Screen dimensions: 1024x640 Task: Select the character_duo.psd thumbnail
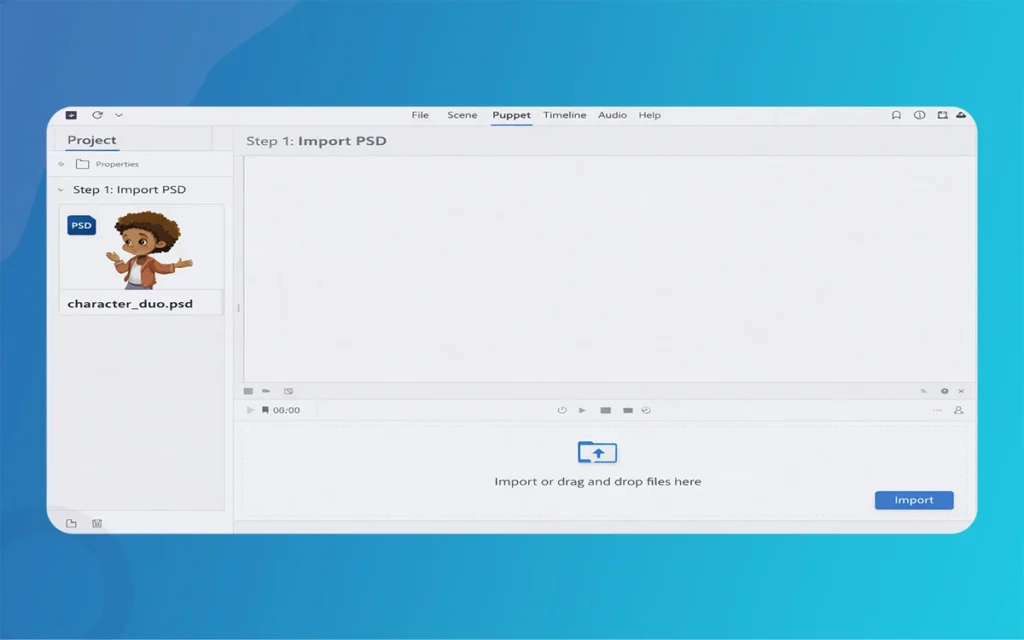[x=141, y=250]
